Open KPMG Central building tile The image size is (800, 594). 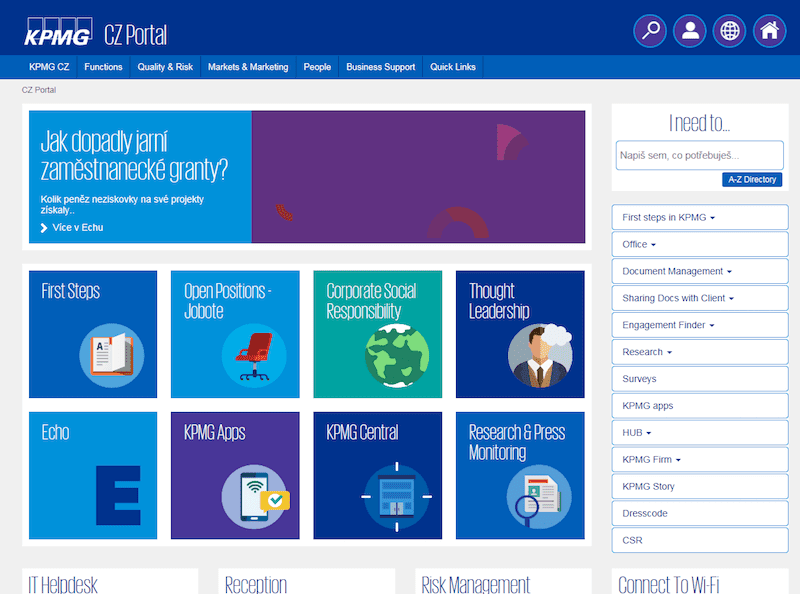(378, 476)
